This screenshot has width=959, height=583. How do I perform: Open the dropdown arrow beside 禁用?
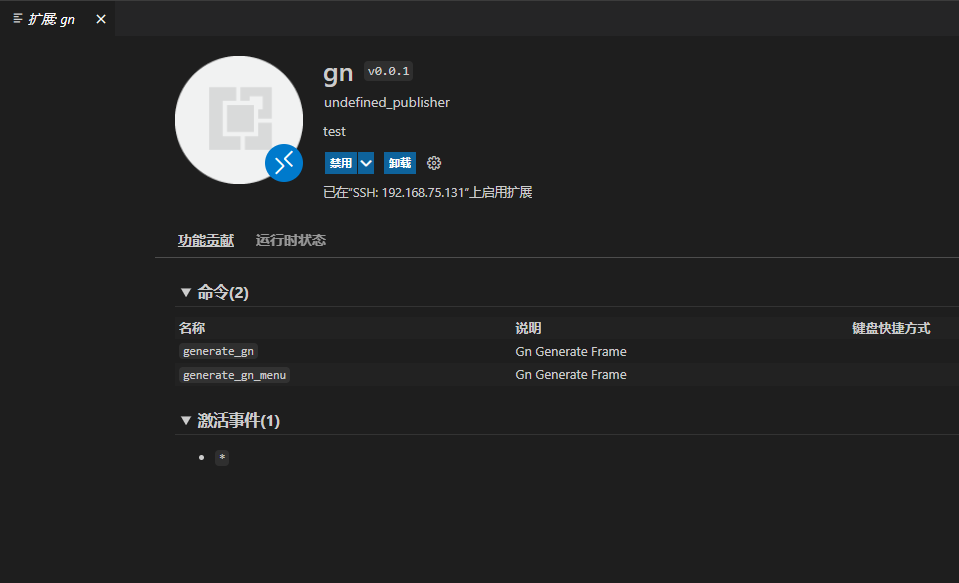coord(366,163)
